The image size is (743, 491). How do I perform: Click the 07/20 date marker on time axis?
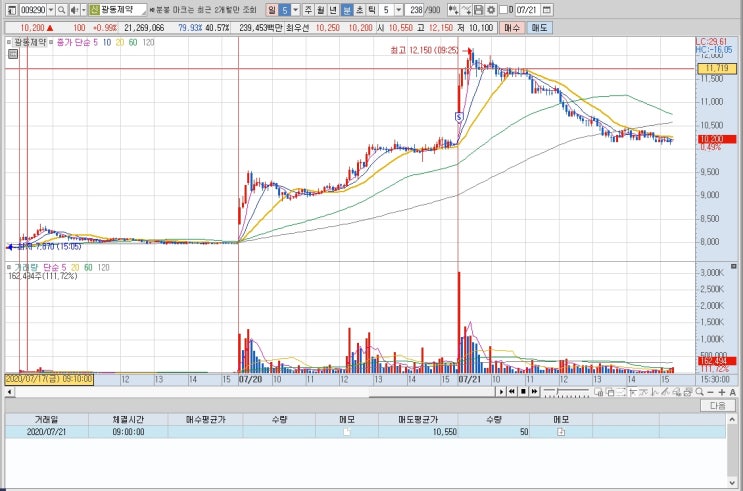click(250, 380)
